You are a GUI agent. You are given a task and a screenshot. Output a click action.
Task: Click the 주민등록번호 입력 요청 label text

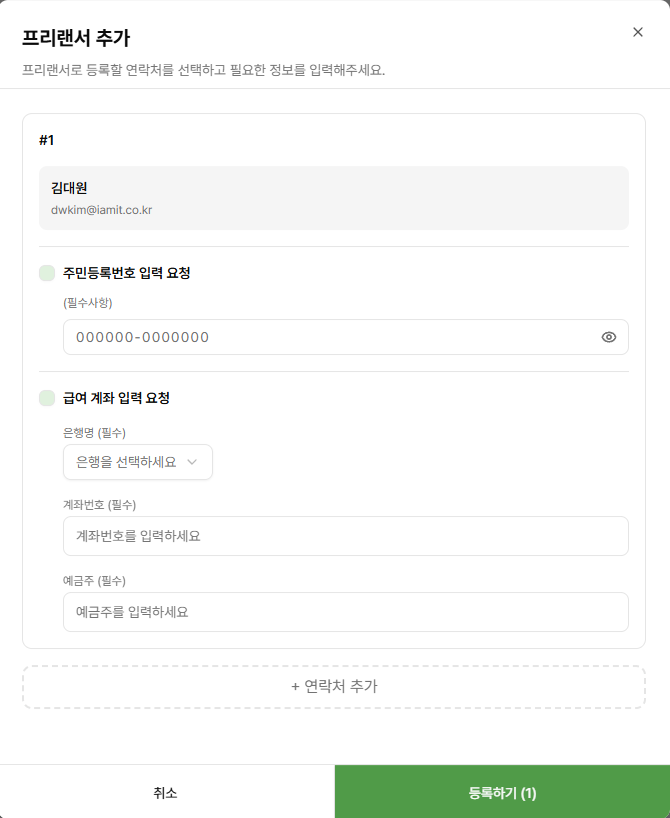tap(127, 273)
